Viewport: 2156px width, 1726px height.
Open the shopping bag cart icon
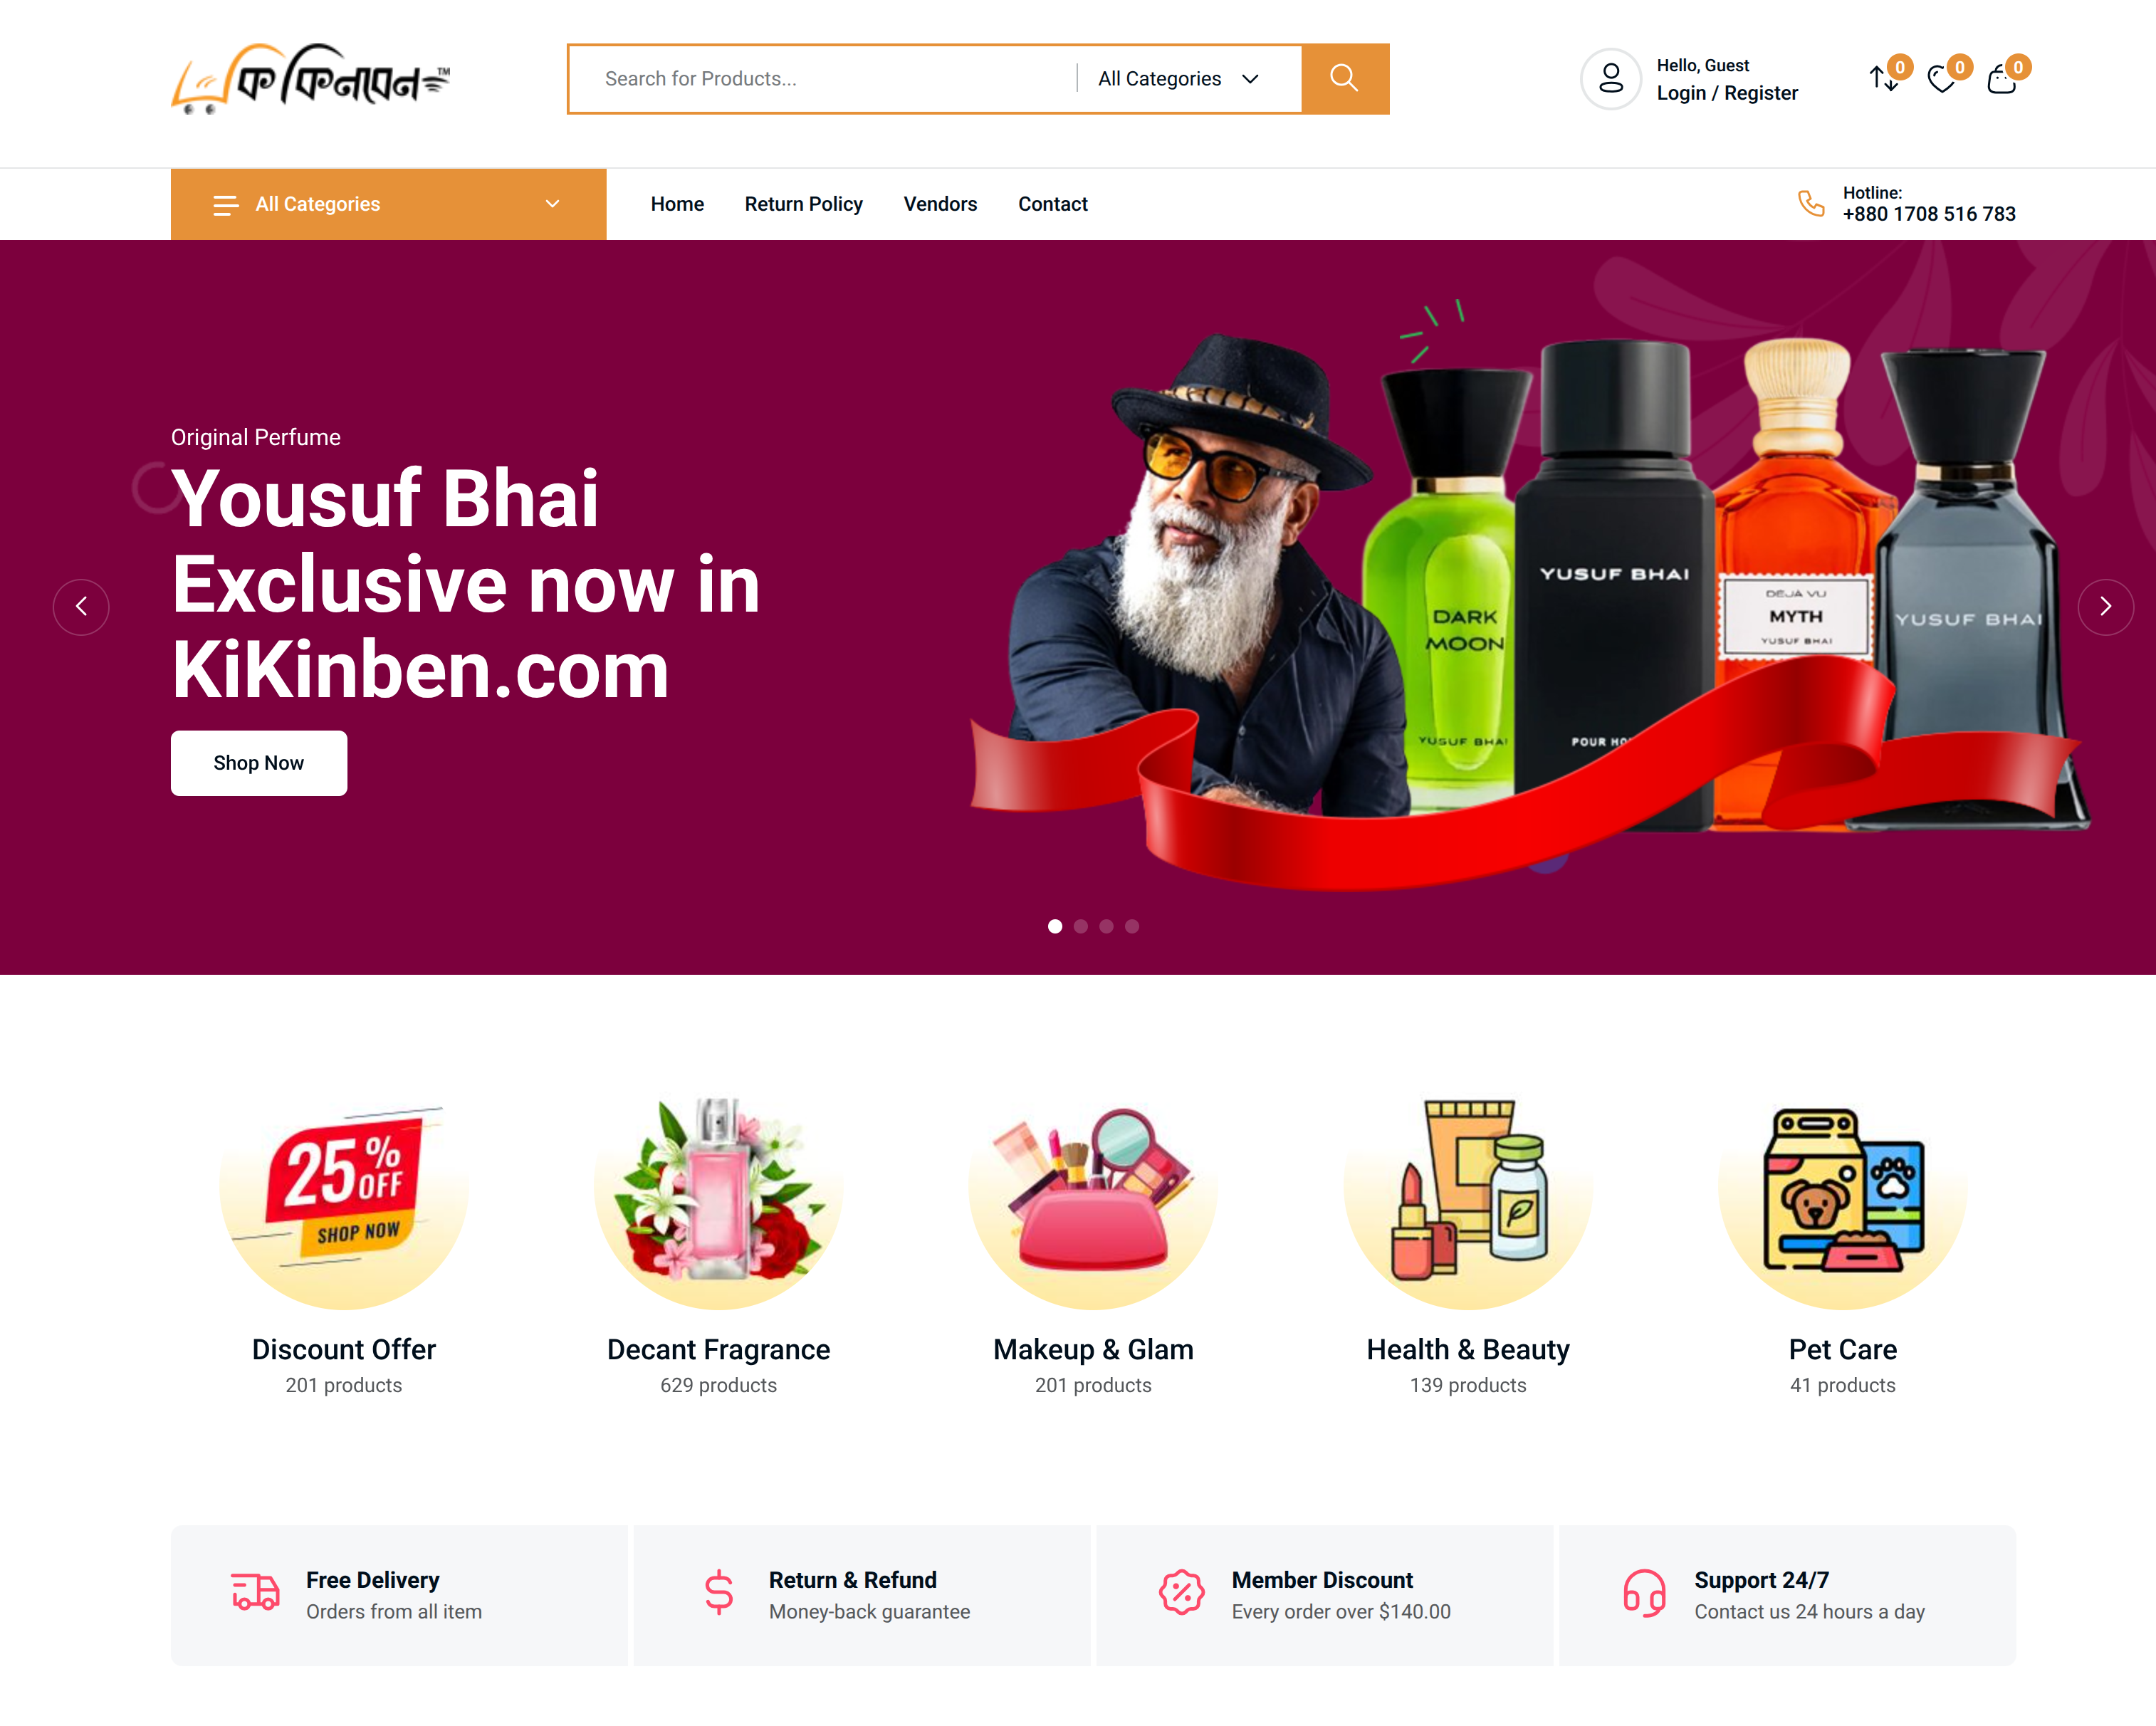(2001, 79)
